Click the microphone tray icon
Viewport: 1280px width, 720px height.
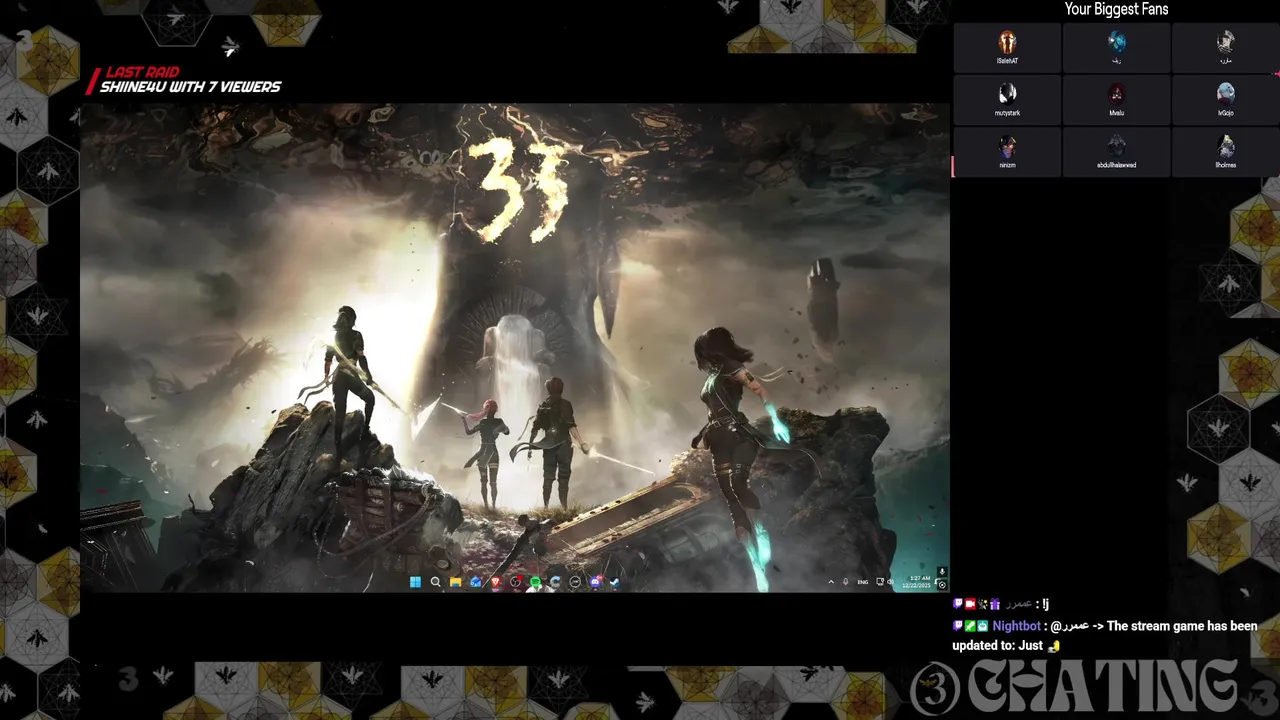pyautogui.click(x=845, y=582)
